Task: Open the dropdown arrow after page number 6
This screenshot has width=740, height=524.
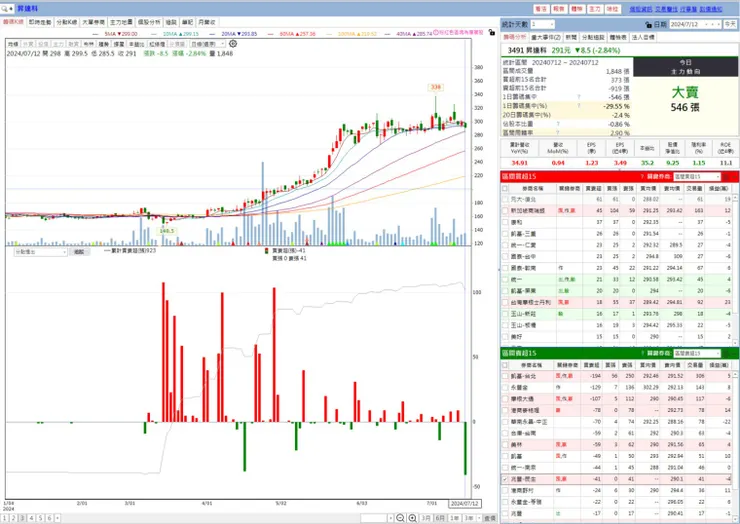Action: [x=58, y=518]
